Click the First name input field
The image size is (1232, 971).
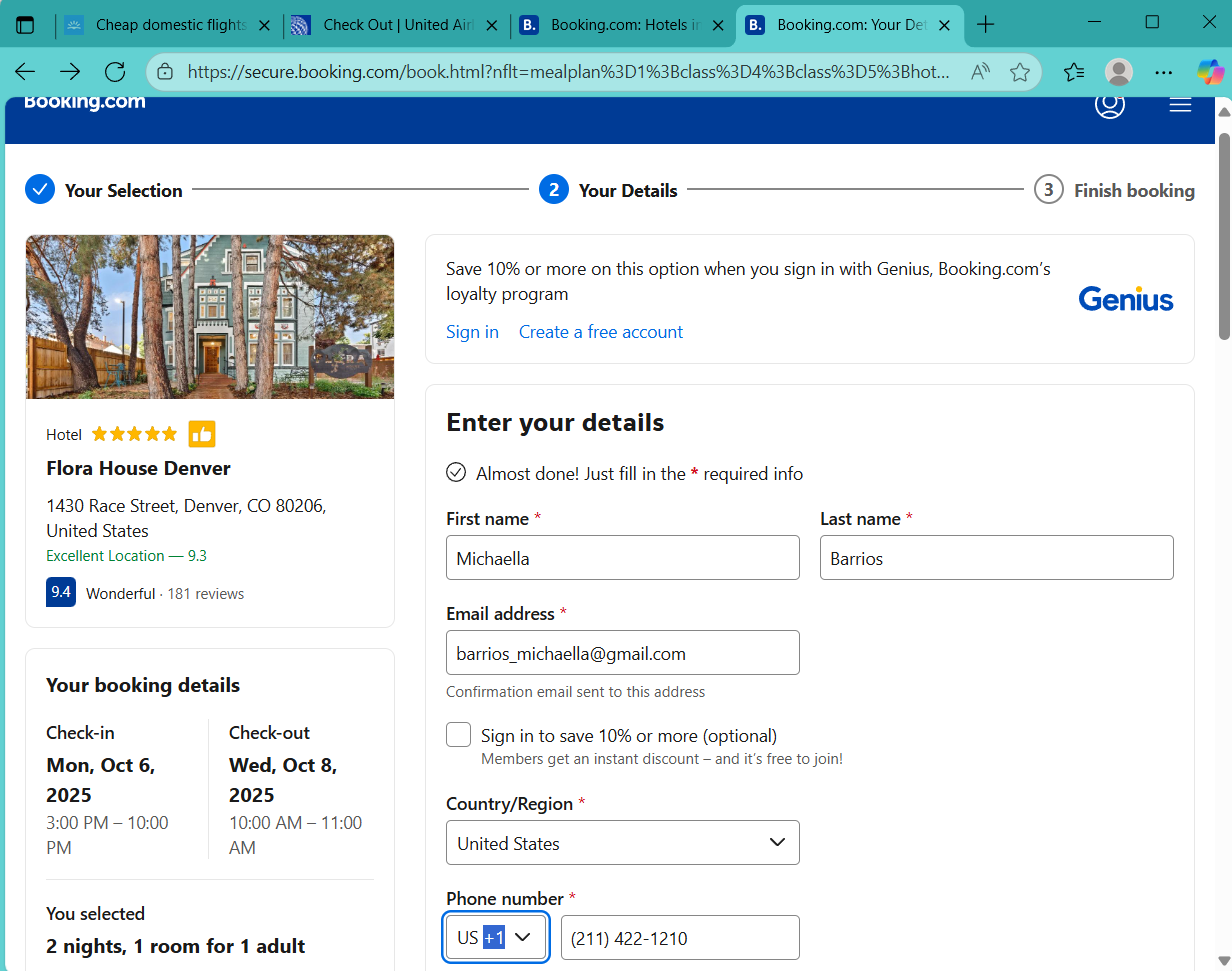point(622,558)
